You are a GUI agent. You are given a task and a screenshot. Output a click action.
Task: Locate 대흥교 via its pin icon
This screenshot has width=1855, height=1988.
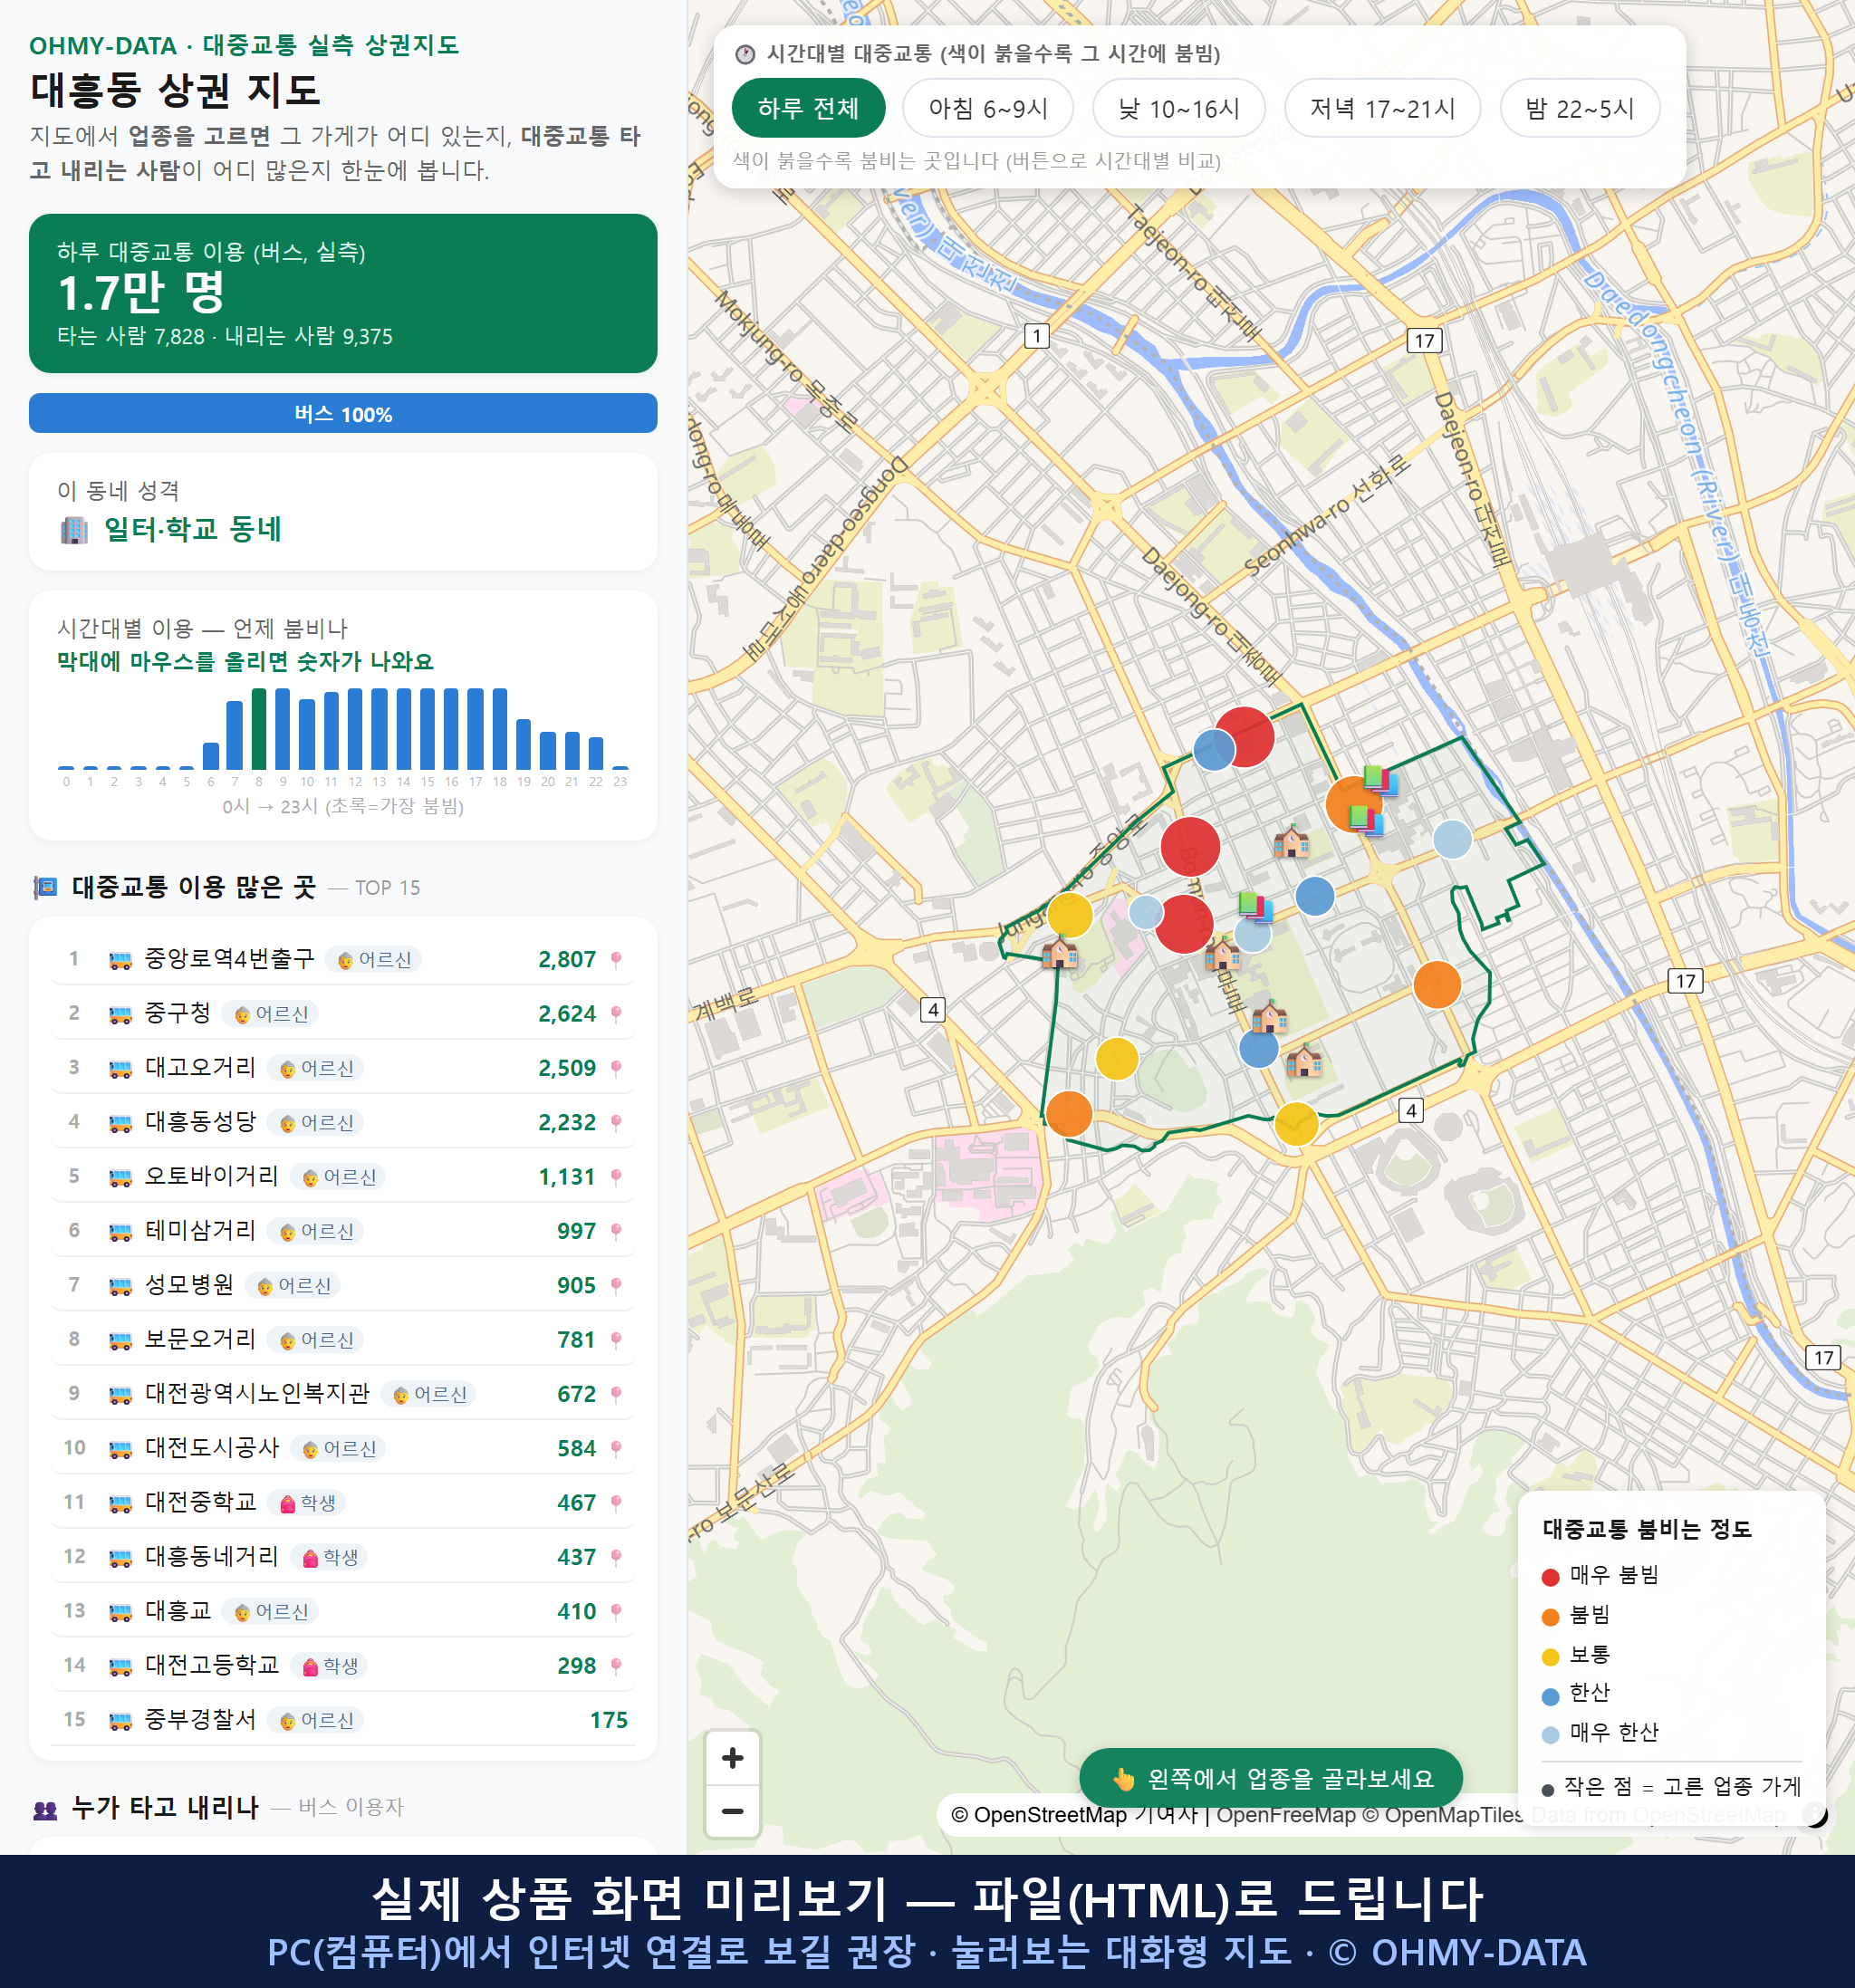616,1612
